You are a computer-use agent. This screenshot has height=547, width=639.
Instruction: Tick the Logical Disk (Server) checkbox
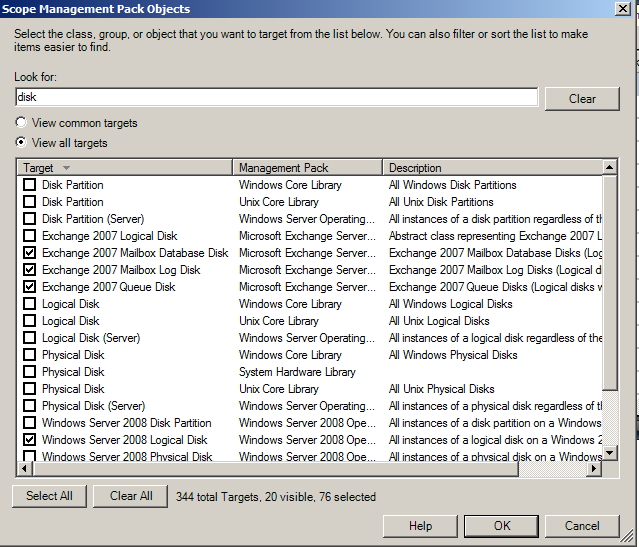coord(29,337)
